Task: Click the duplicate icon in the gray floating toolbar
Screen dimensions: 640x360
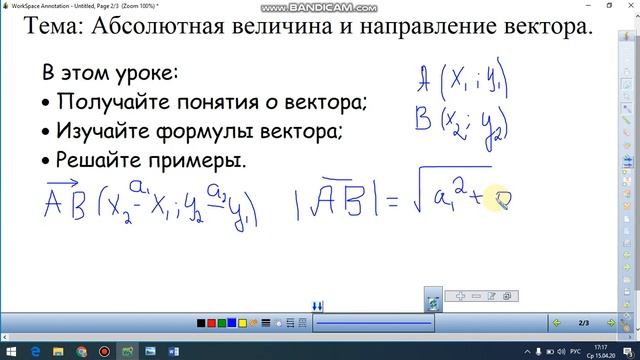Action: click(507, 296)
